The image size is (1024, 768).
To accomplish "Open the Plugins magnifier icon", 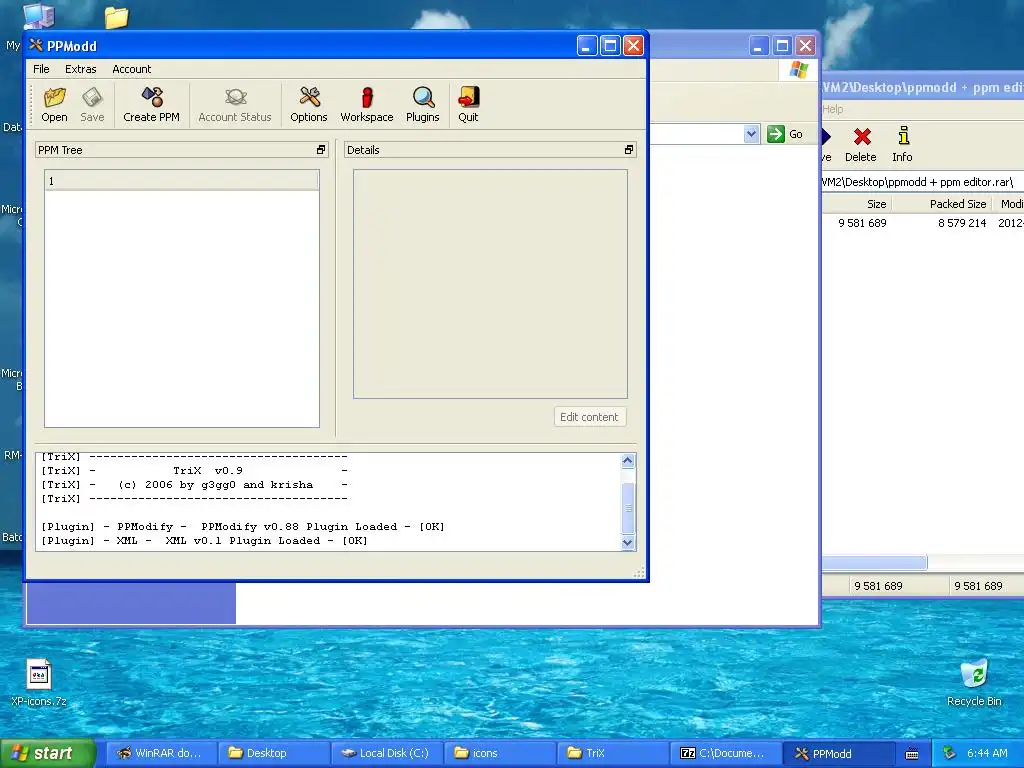I will pos(423,104).
